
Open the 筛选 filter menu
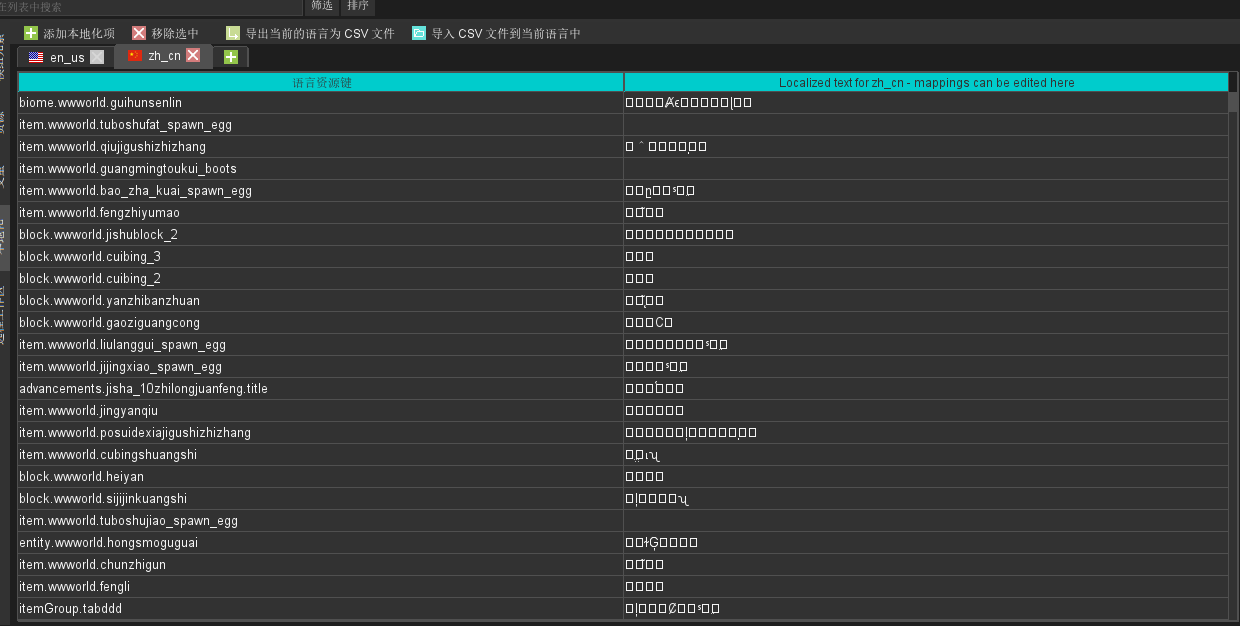pos(321,5)
